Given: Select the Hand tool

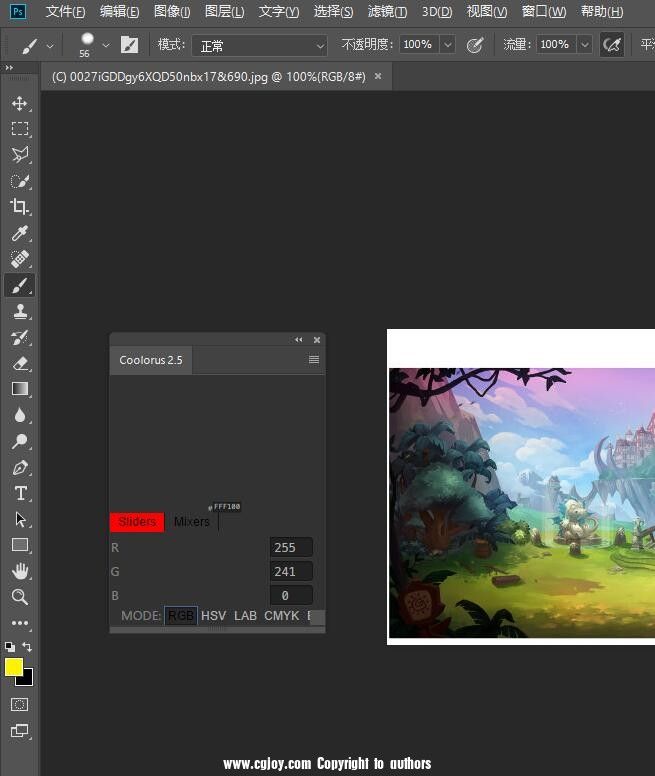Looking at the screenshot, I should coord(19,571).
